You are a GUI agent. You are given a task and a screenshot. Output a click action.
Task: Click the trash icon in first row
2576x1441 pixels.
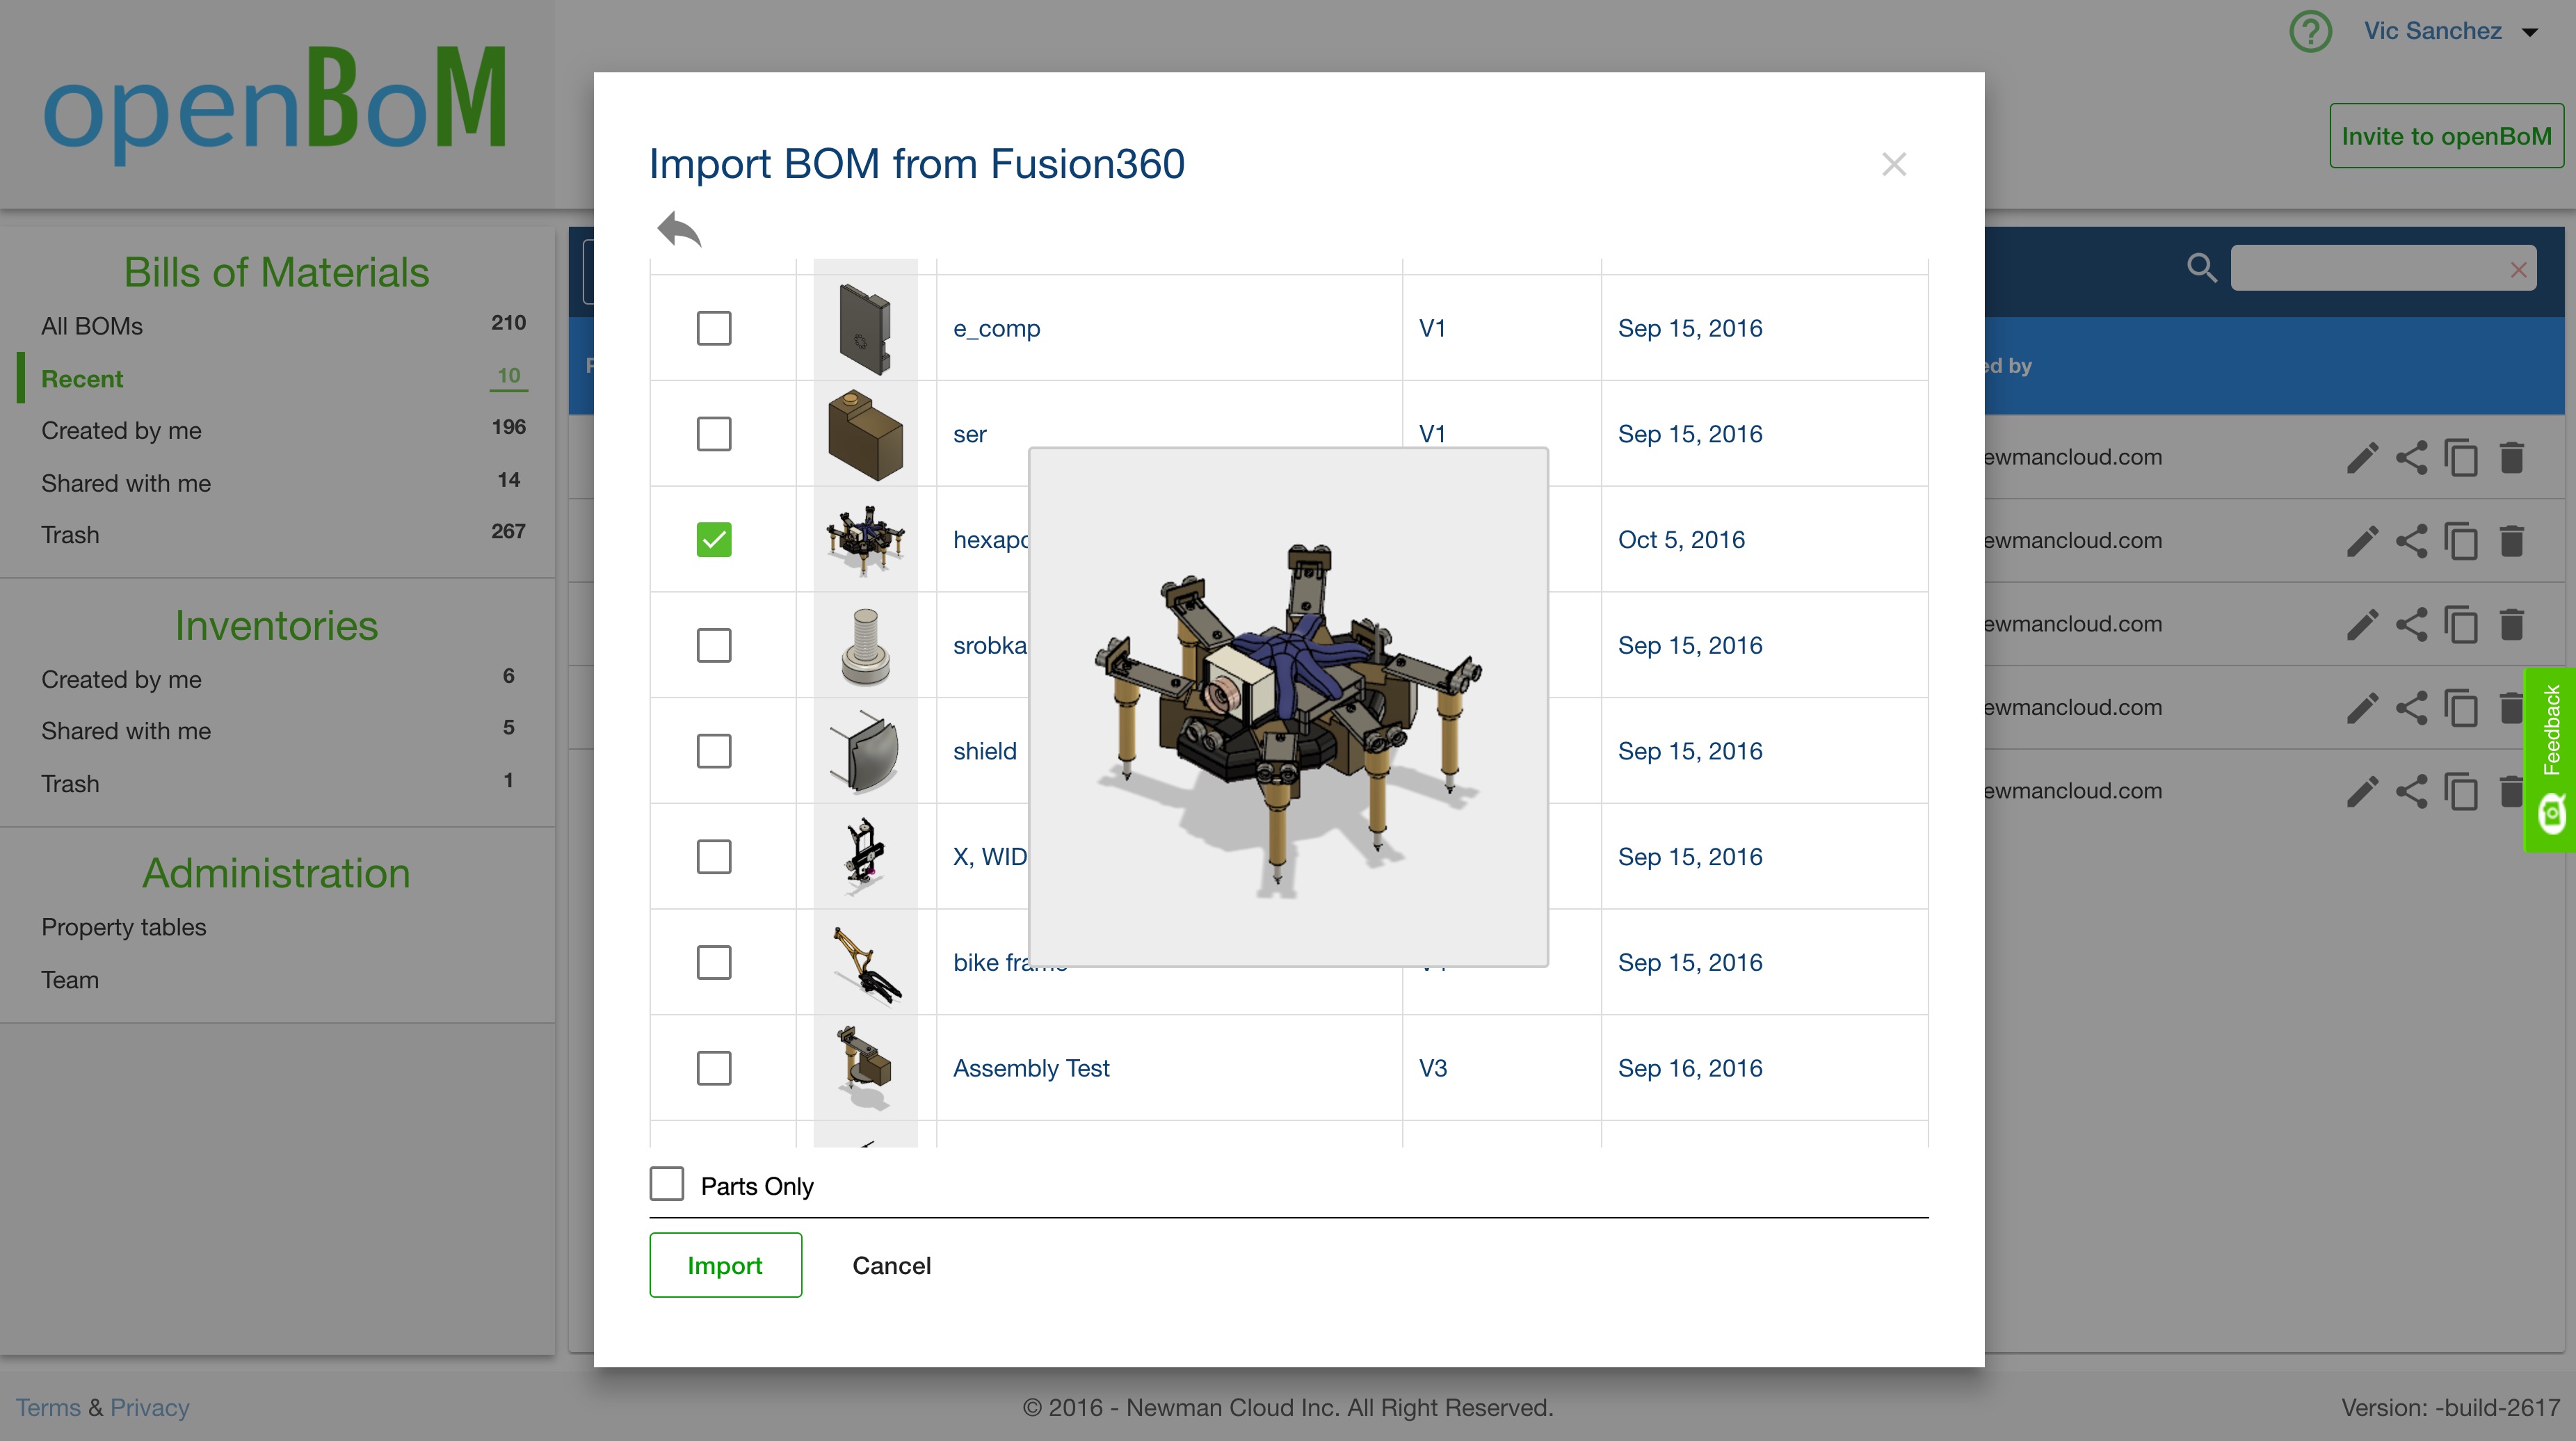point(2511,458)
